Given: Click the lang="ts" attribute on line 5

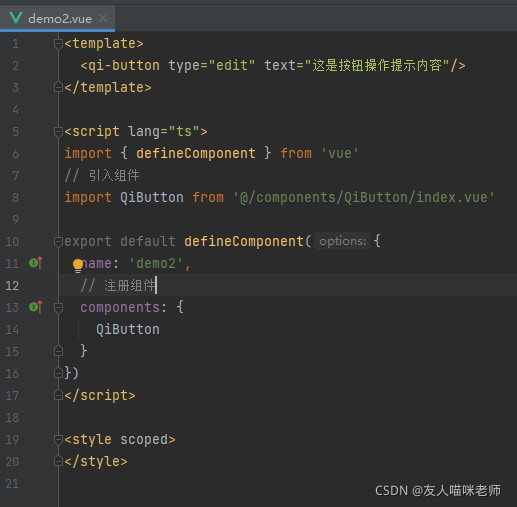Looking at the screenshot, I should click(x=164, y=132).
